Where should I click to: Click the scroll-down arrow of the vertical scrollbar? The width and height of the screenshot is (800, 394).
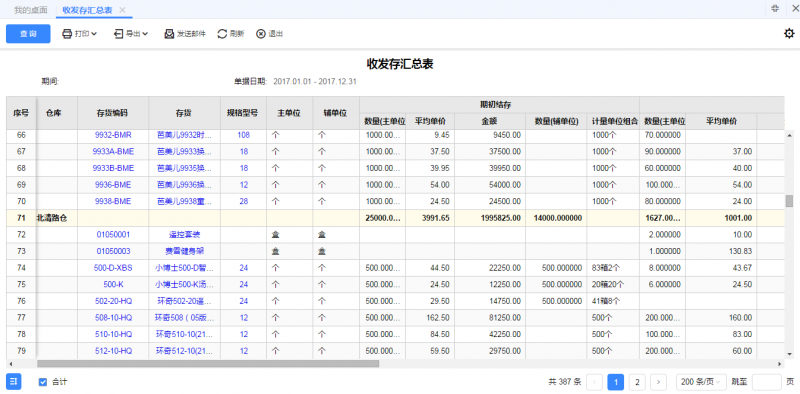[x=789, y=354]
